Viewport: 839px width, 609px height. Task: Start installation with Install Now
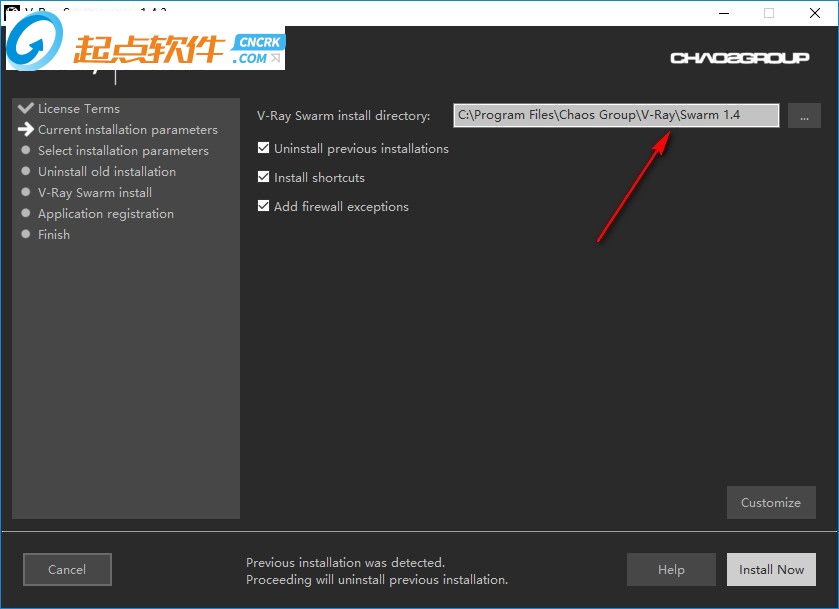tap(771, 569)
